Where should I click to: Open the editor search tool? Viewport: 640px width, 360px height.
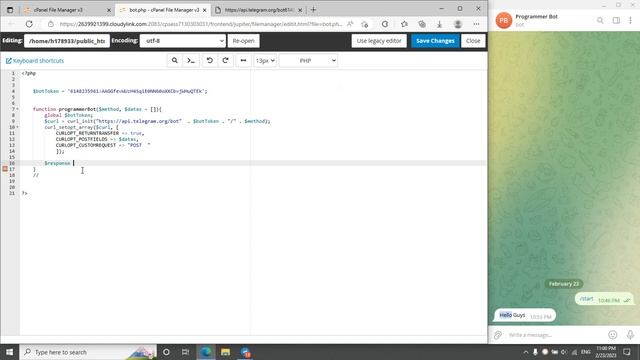[x=175, y=60]
